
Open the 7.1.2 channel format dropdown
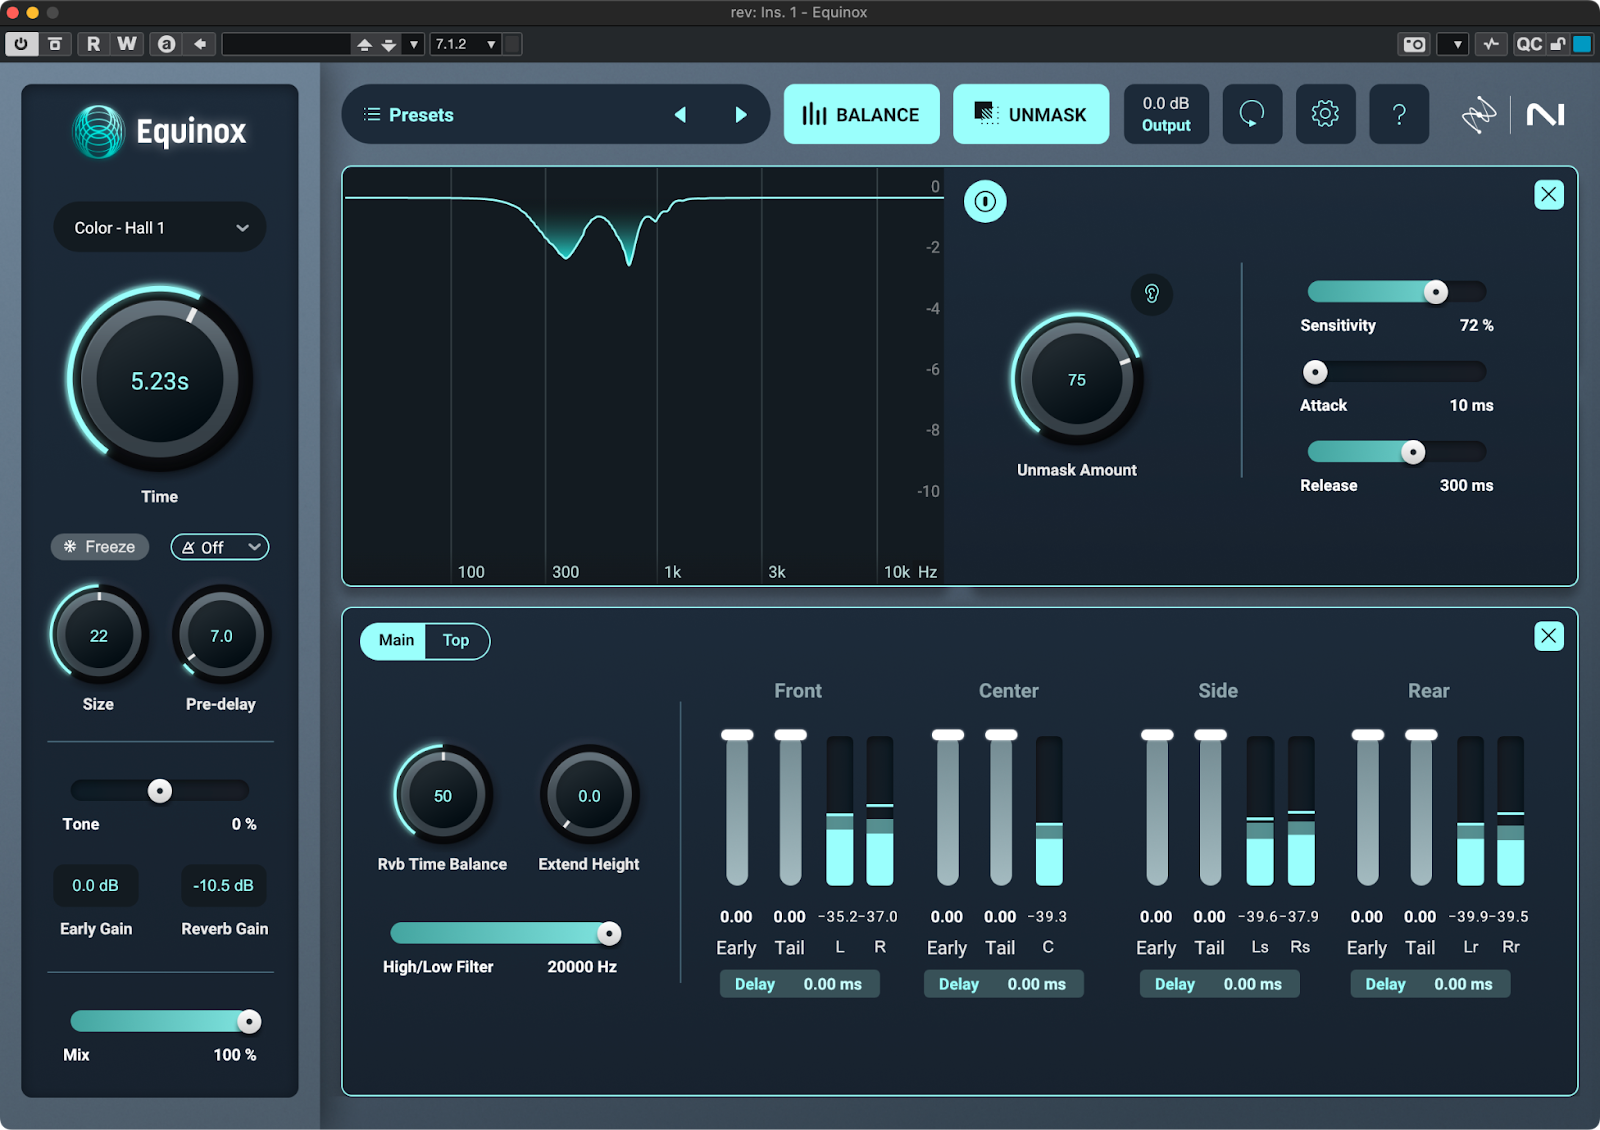pyautogui.click(x=465, y=44)
